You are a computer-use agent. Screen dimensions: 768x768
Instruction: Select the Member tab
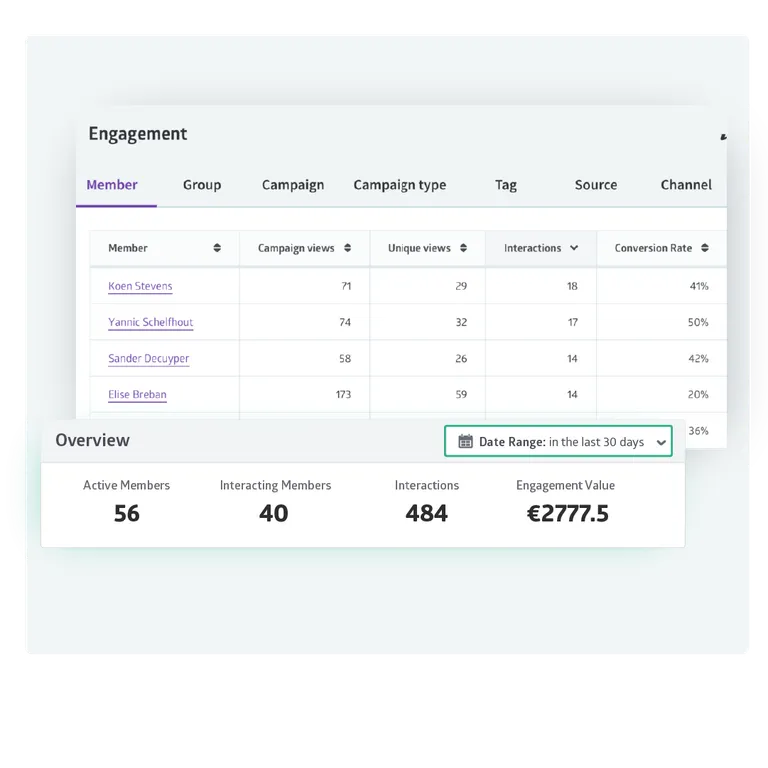tap(112, 185)
